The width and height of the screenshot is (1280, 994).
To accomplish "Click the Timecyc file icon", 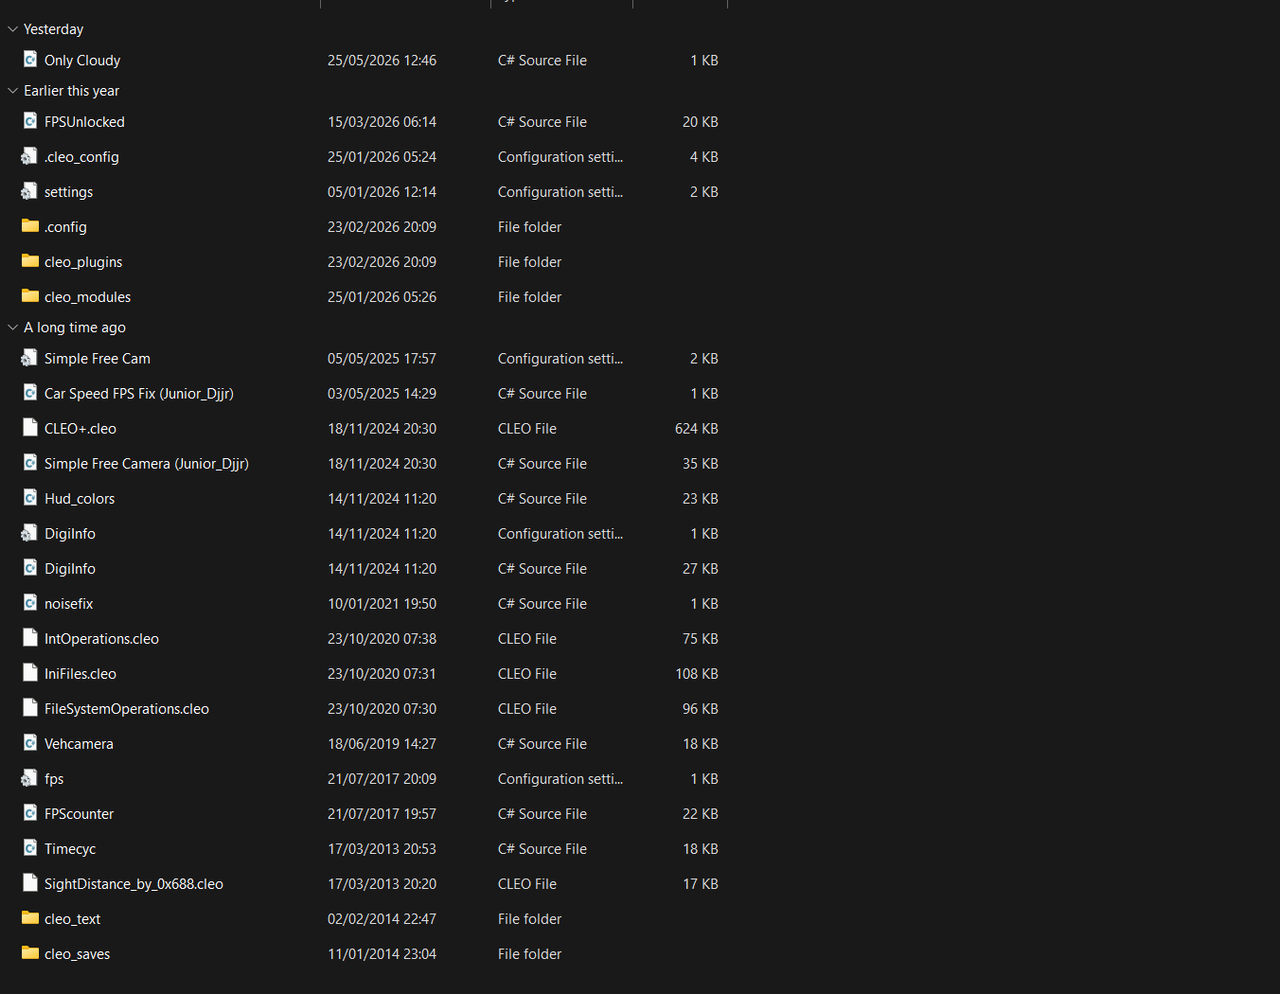I will tap(30, 848).
